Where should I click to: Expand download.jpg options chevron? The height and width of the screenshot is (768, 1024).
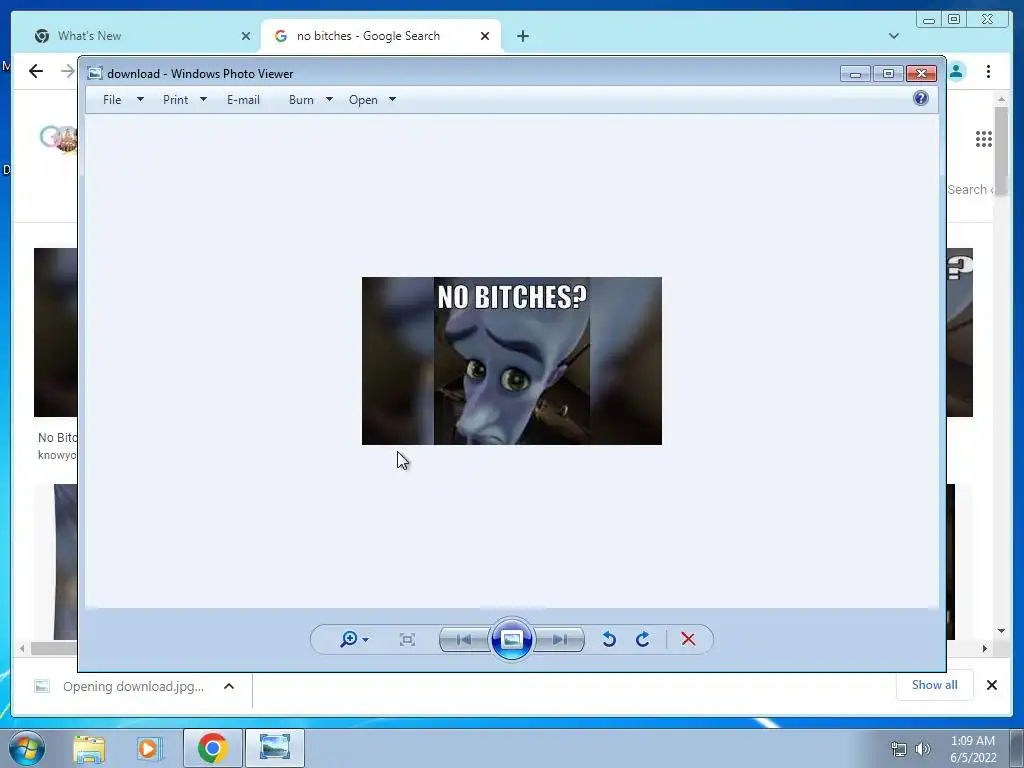(x=229, y=686)
